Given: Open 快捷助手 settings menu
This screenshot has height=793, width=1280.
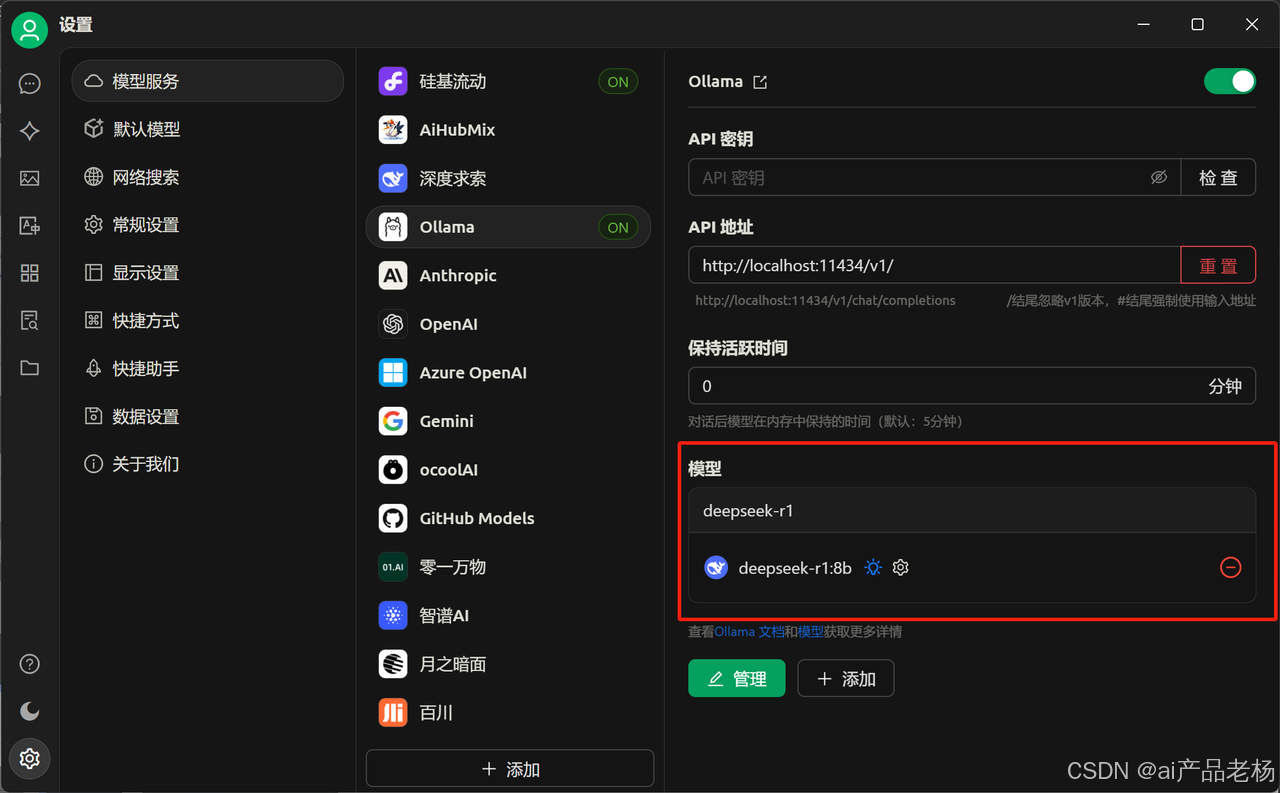Looking at the screenshot, I should [208, 369].
